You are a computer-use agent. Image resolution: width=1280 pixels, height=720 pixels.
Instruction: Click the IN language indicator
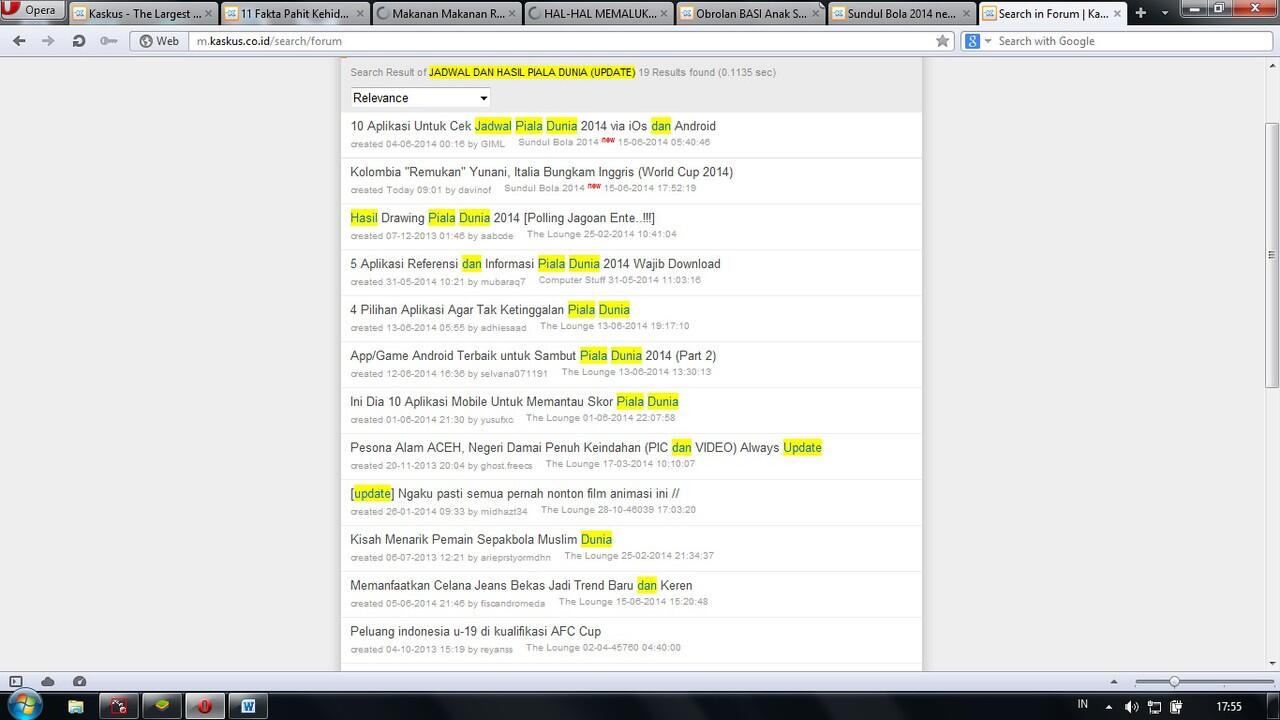coord(1082,705)
